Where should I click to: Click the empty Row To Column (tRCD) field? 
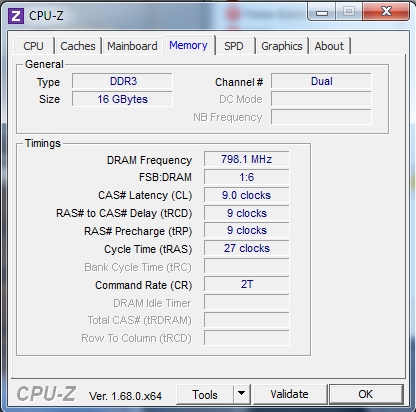[247, 338]
